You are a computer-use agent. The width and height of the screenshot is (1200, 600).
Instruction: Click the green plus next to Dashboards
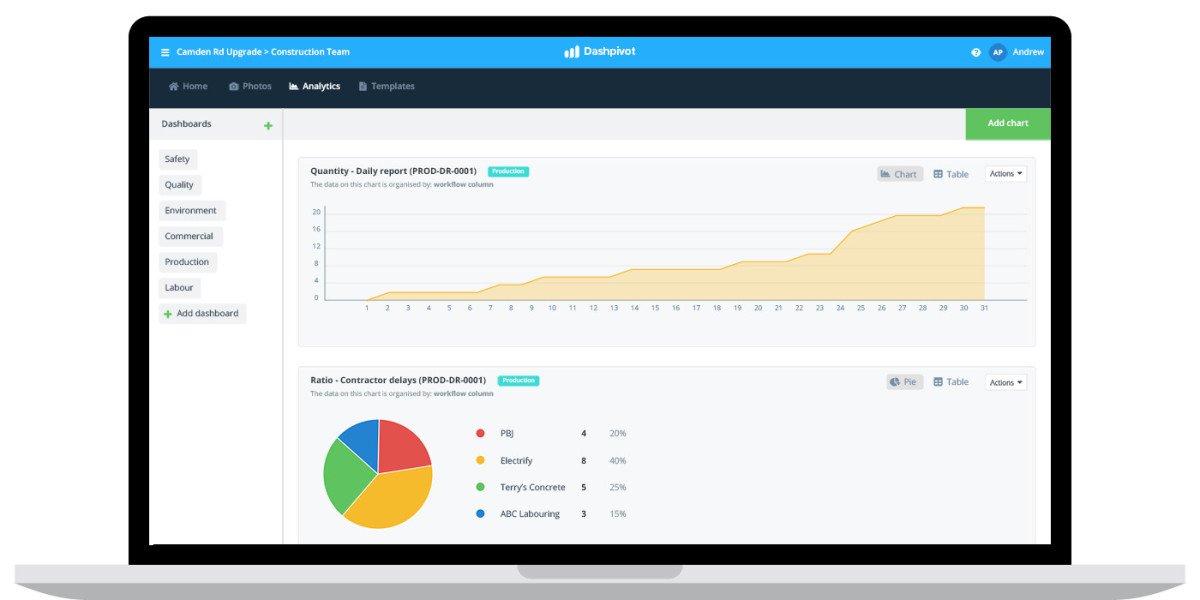pyautogui.click(x=268, y=125)
